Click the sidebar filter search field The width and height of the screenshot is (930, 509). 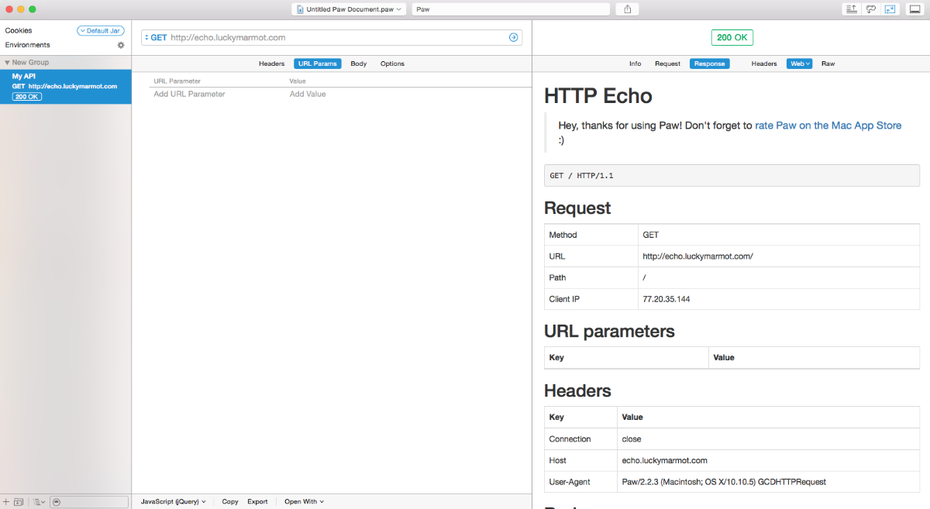click(x=89, y=502)
